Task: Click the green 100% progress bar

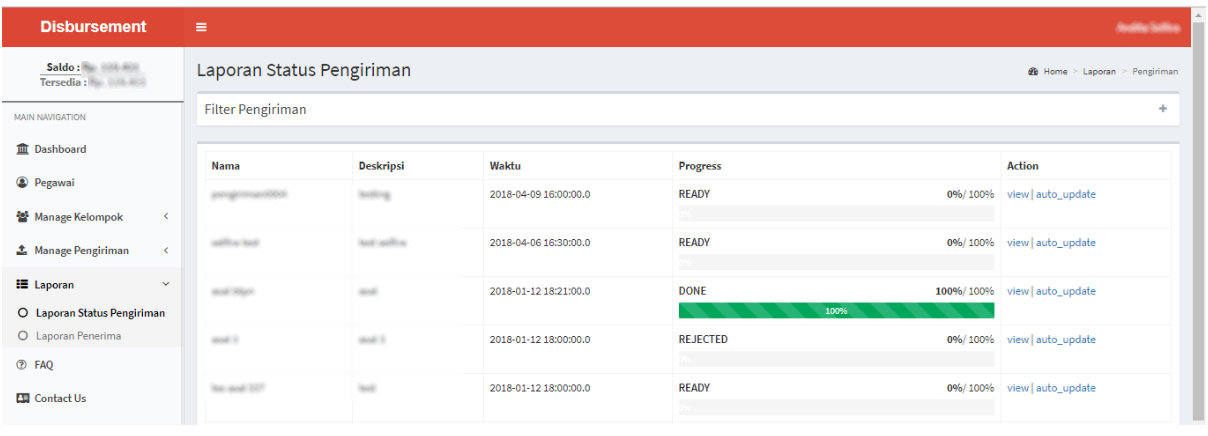Action: (x=836, y=310)
